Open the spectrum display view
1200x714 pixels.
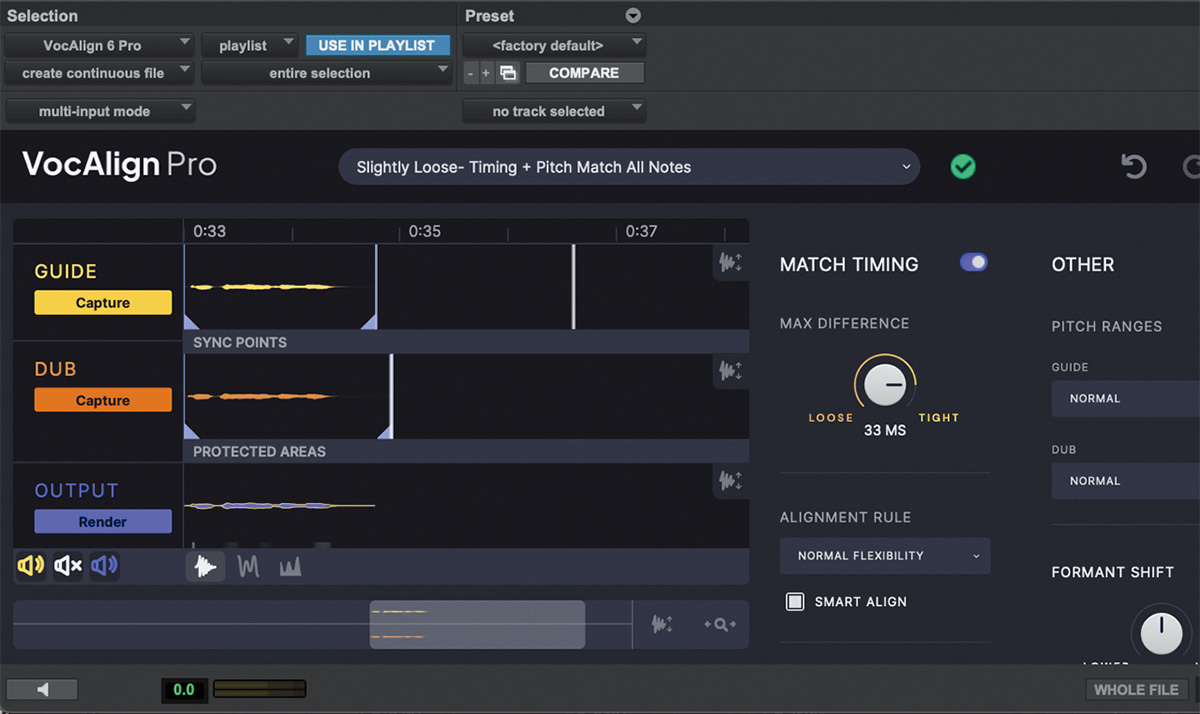[x=290, y=566]
